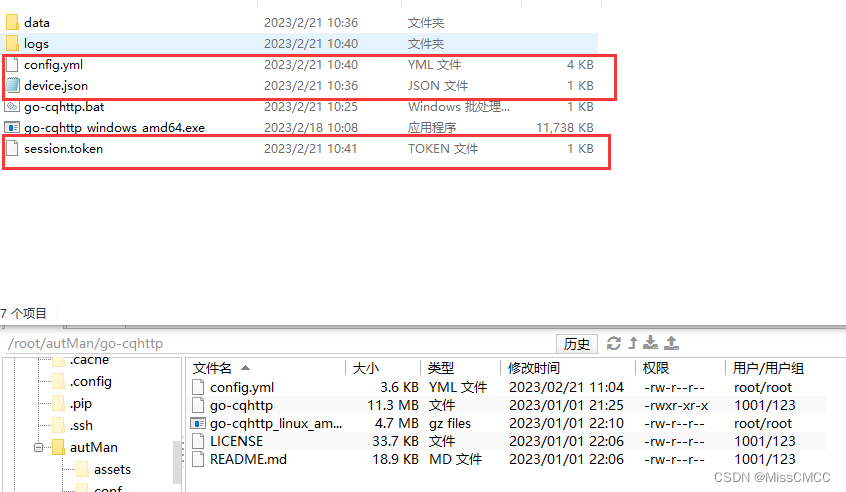The width and height of the screenshot is (846, 492).
Task: Sort by 用户/用户组 column header
Action: coord(768,368)
